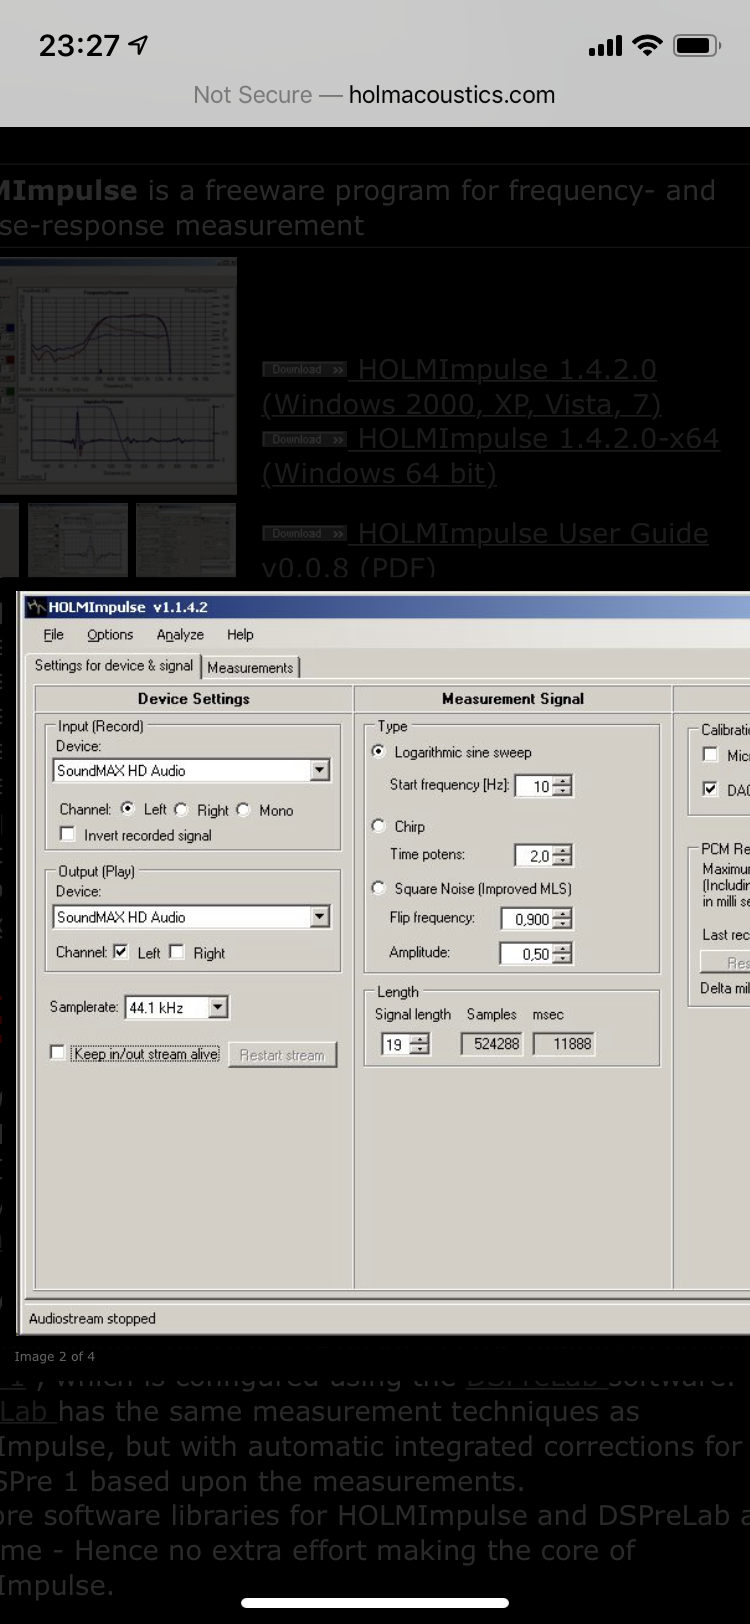Switch to the Measurements tab

(250, 667)
